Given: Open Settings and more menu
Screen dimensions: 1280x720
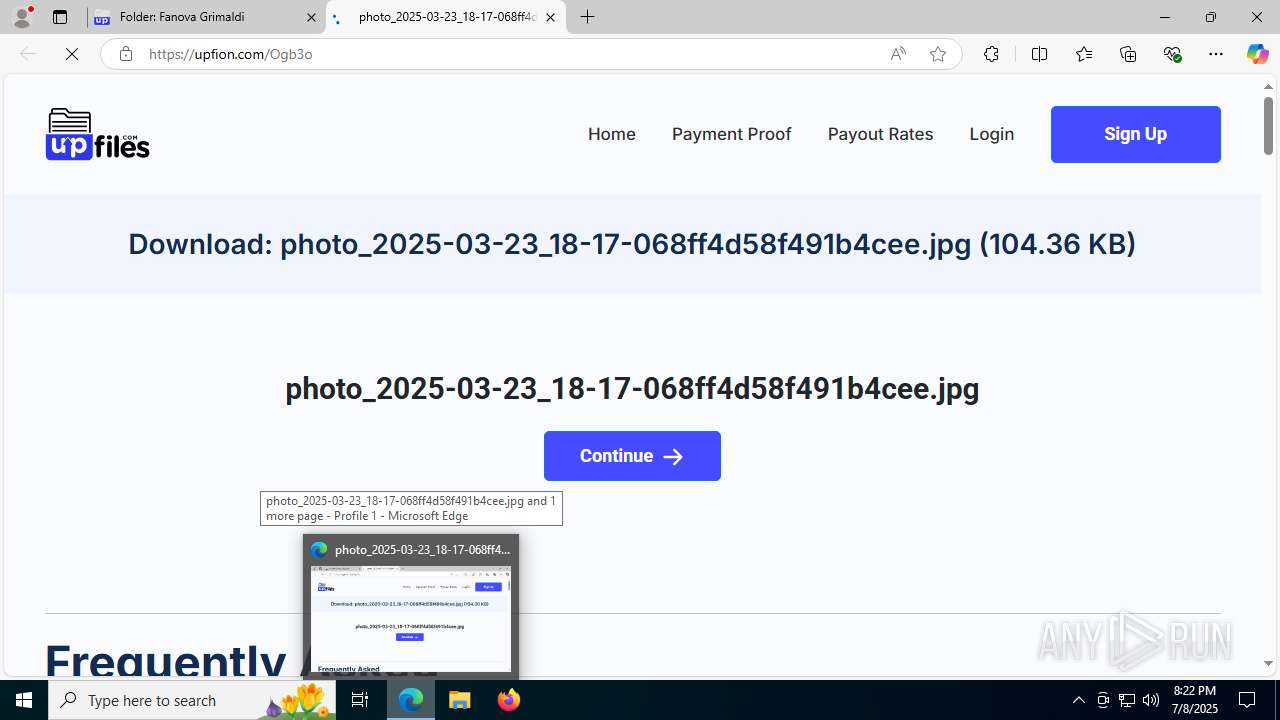Looking at the screenshot, I should [x=1216, y=54].
